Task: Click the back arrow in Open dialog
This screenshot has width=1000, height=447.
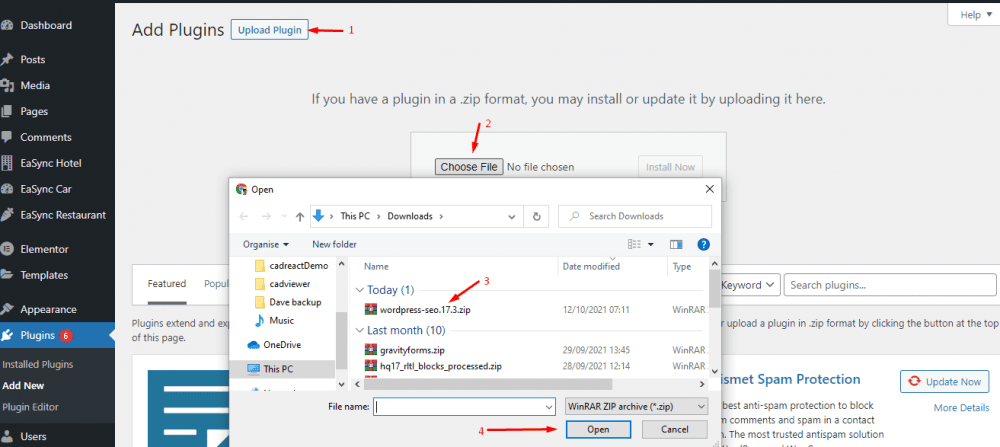Action: pos(244,216)
